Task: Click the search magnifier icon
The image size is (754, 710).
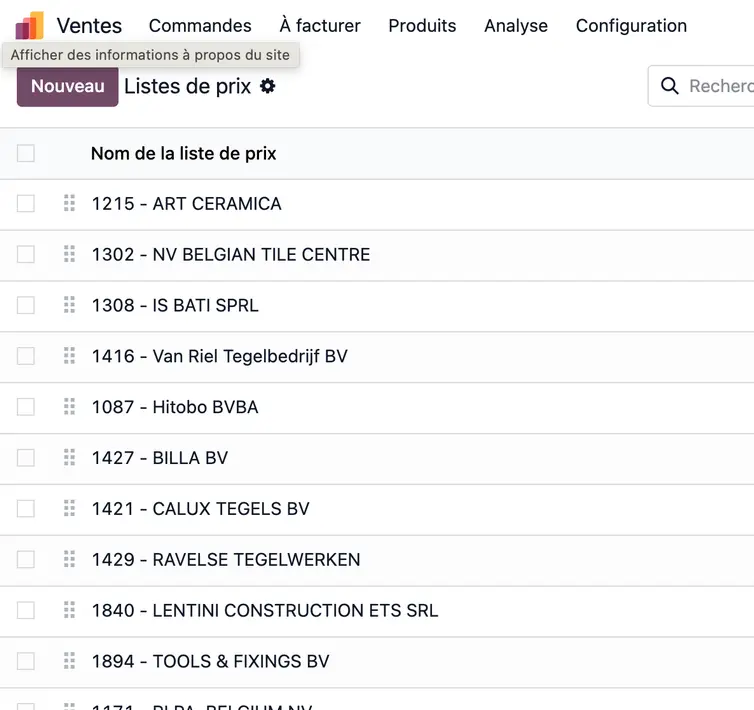Action: click(670, 87)
